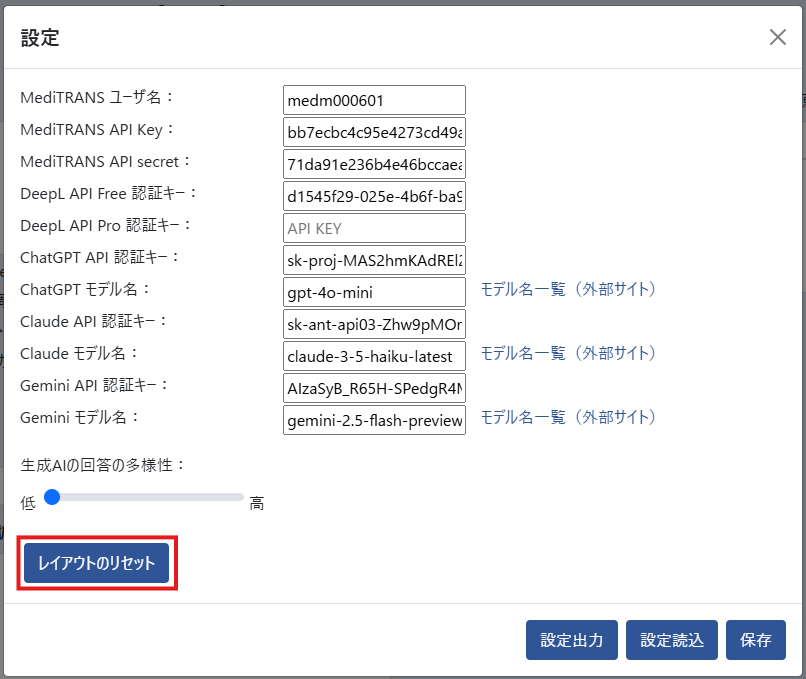Click the Gemini model name field
This screenshot has width=806, height=679.
tap(374, 420)
